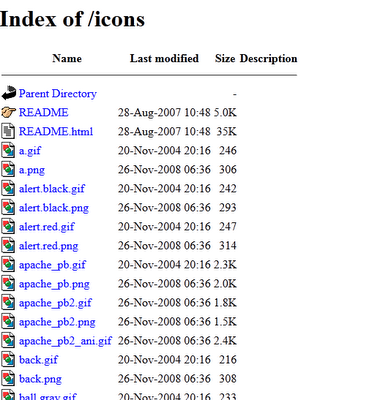380x400 pixels.
Task: Click the image icon beside apache_pb.gif
Action: coord(8,264)
